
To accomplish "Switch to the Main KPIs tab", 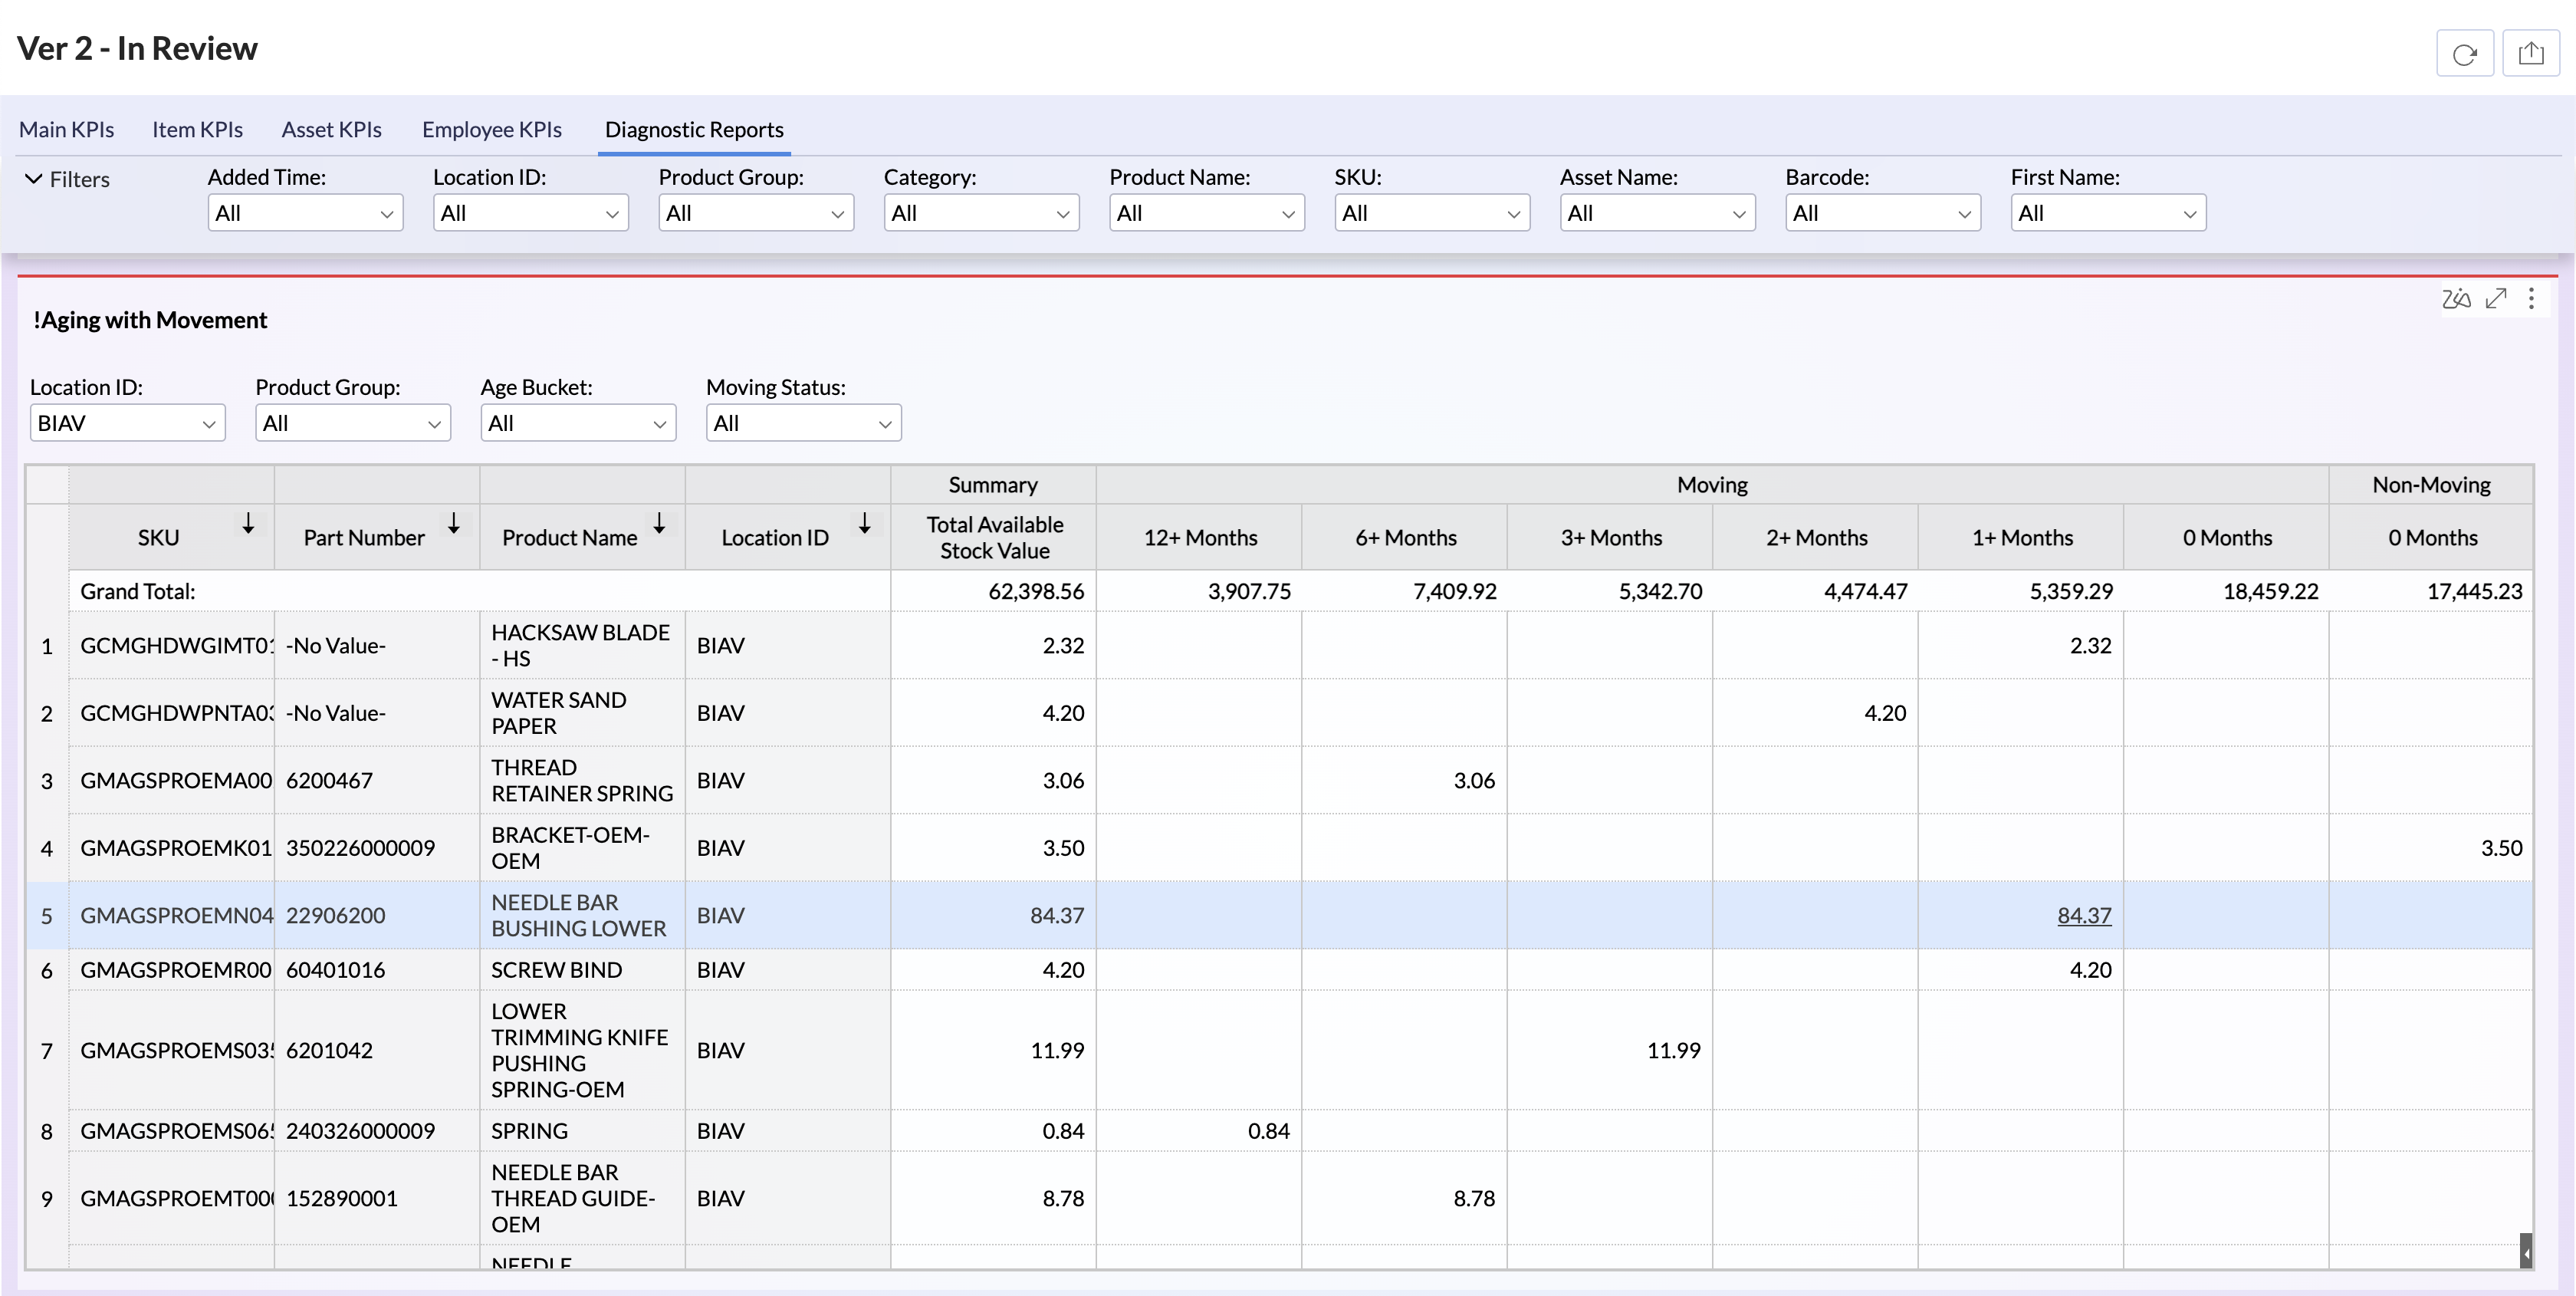I will pos(66,130).
